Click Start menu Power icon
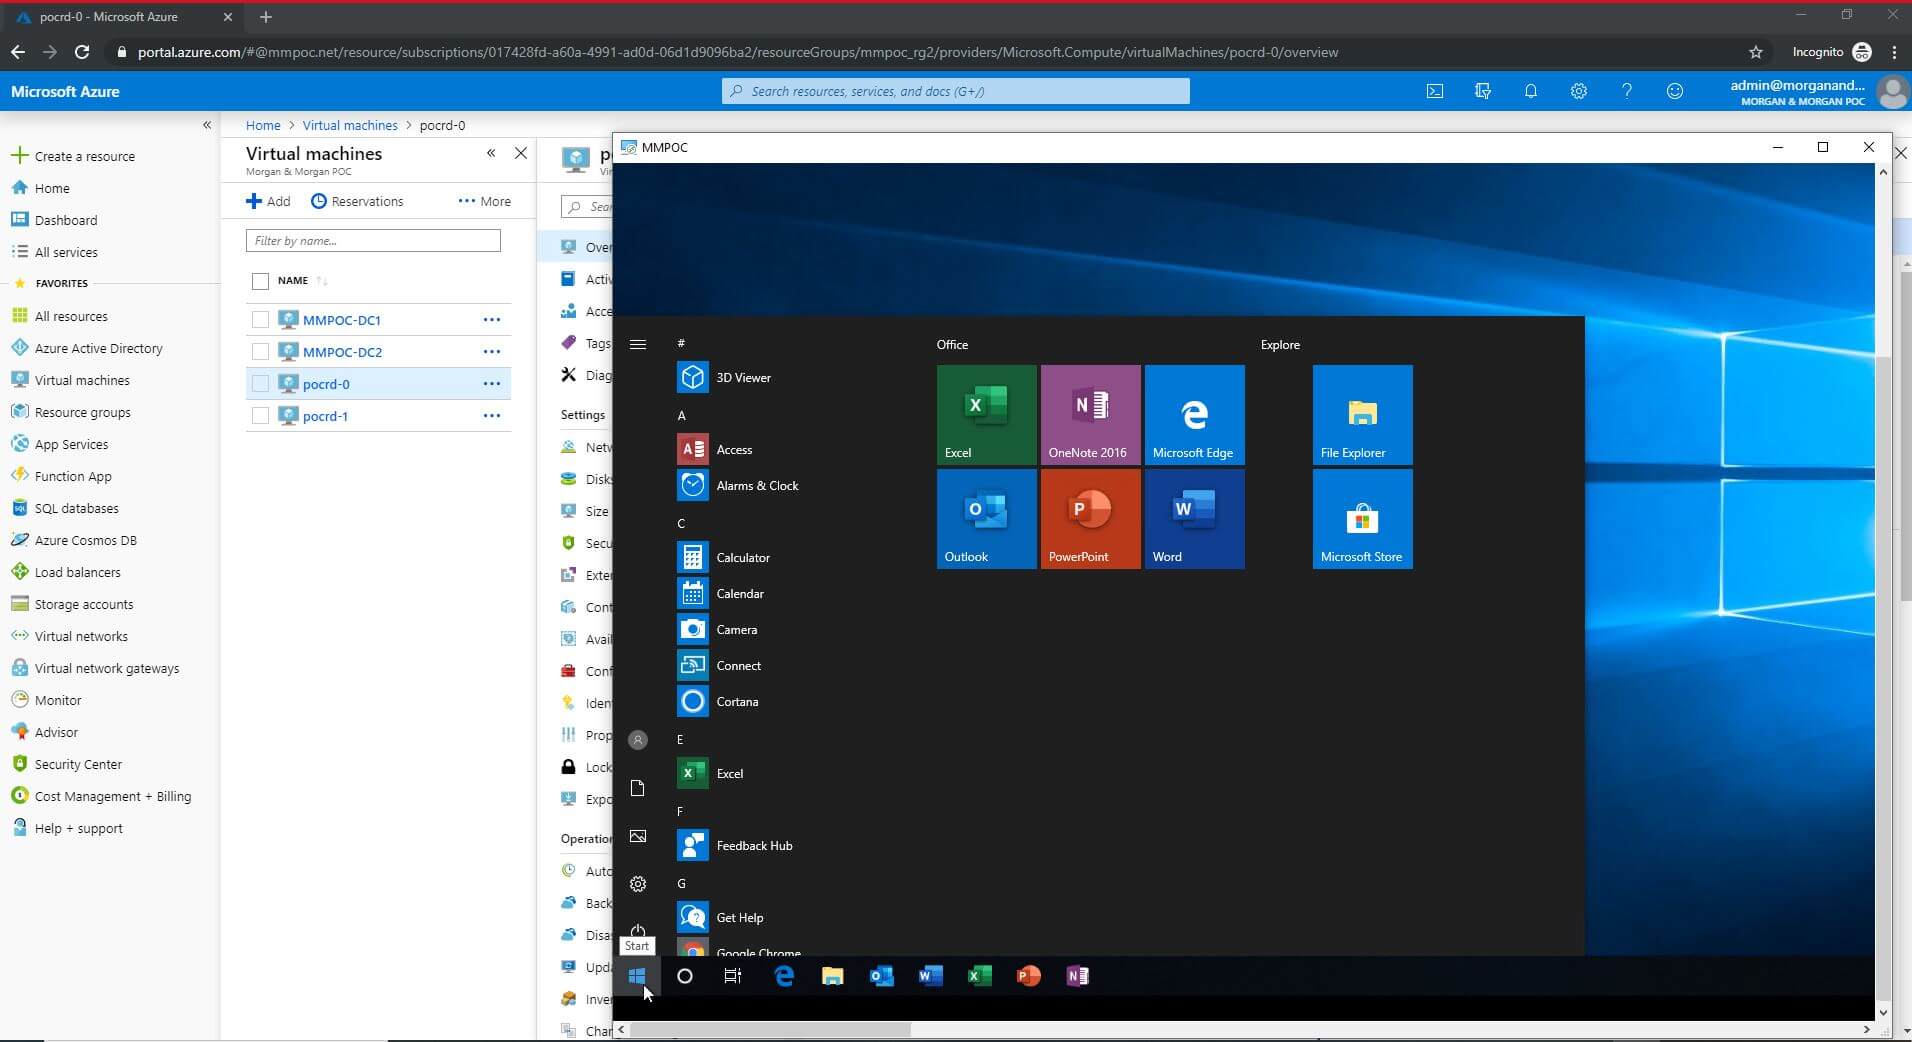Image resolution: width=1912 pixels, height=1042 pixels. click(638, 930)
